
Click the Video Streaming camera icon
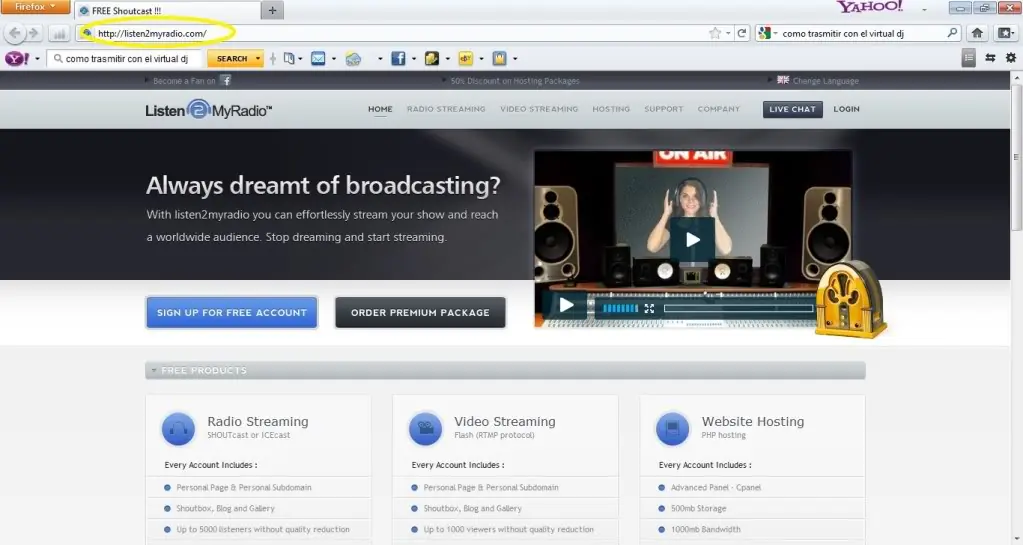[425, 429]
